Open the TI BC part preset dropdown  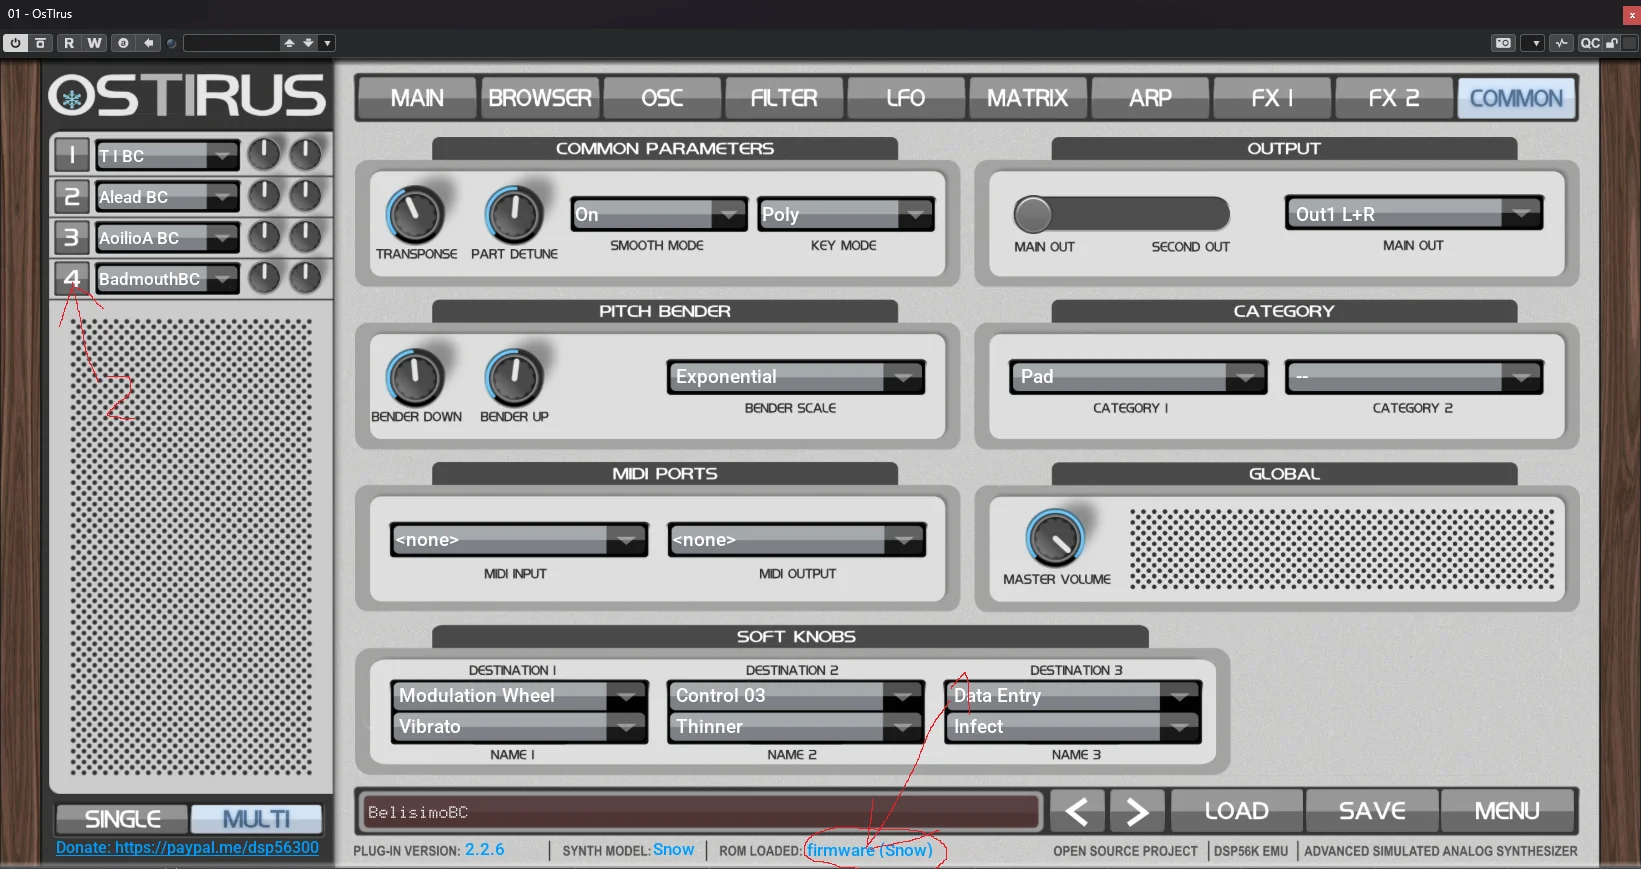click(x=167, y=155)
